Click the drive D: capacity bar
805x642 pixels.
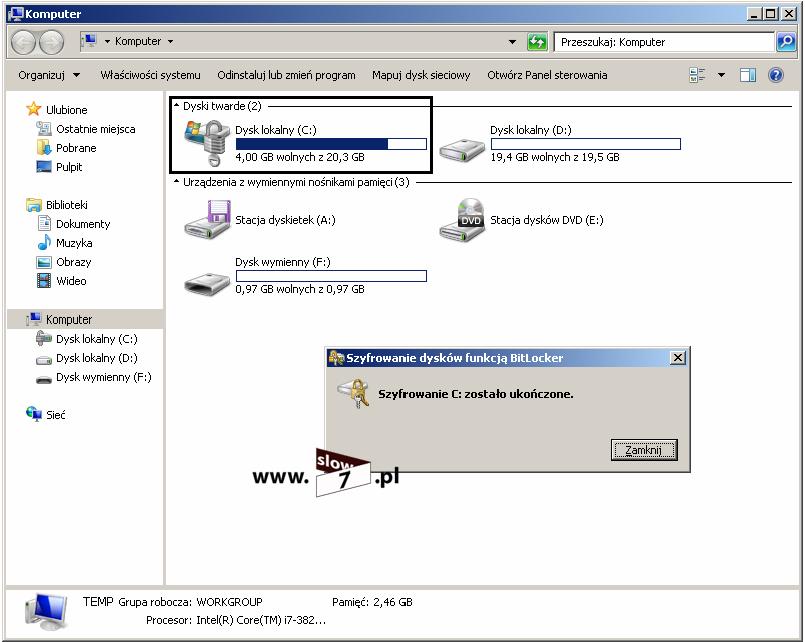coord(586,144)
